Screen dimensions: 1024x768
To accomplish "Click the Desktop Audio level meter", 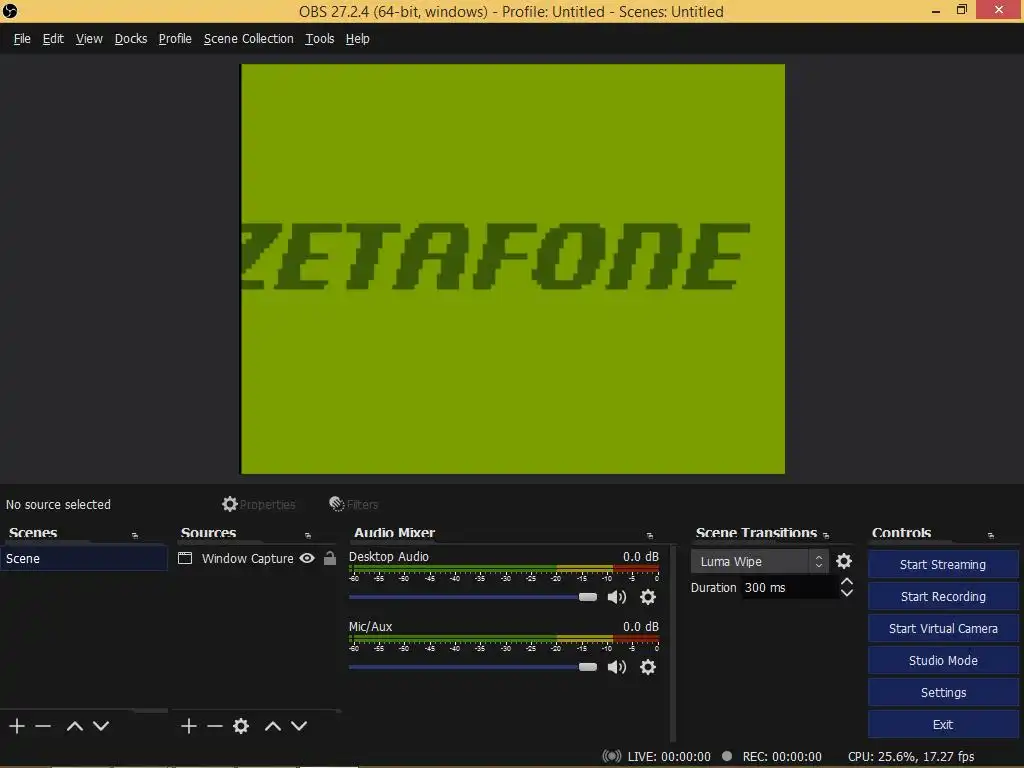I will 504,568.
